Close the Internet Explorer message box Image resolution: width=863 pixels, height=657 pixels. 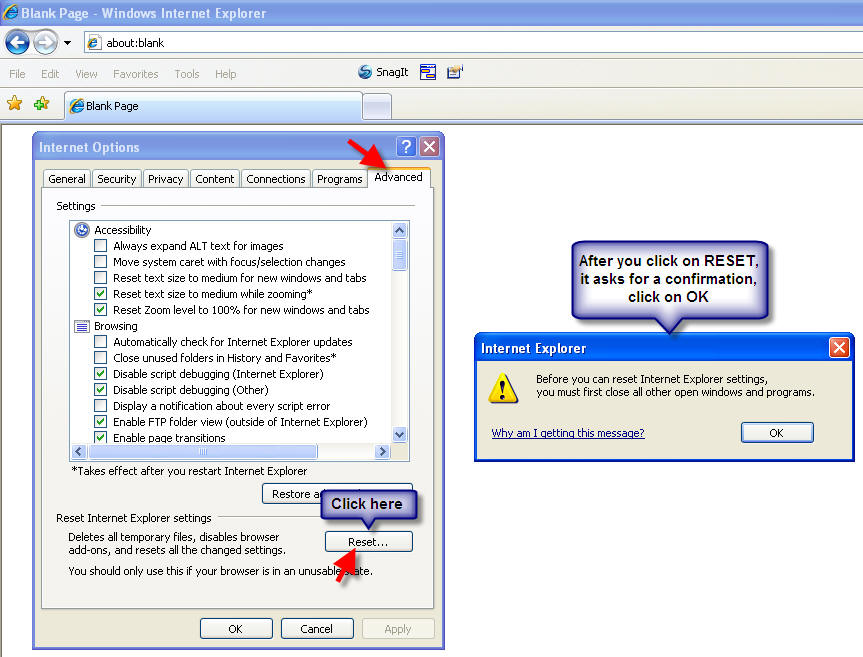click(x=839, y=348)
